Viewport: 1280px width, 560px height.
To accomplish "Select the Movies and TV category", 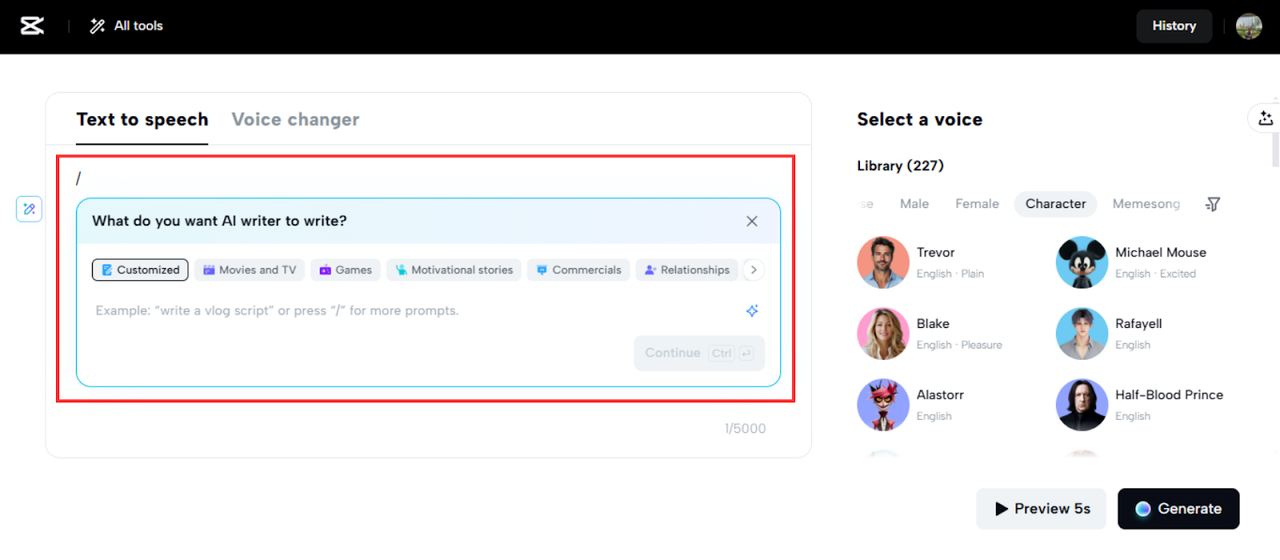I will [249, 270].
